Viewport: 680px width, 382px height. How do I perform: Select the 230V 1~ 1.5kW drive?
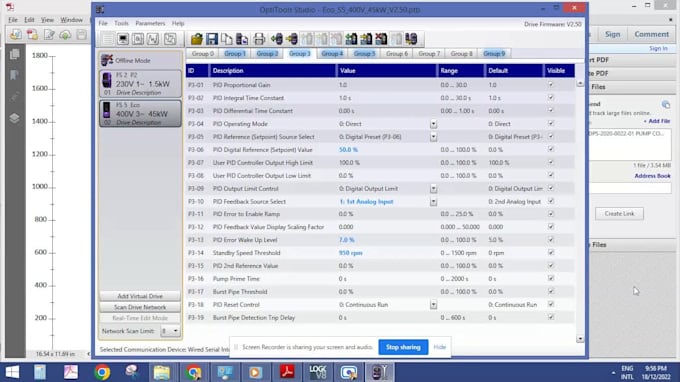click(x=140, y=84)
